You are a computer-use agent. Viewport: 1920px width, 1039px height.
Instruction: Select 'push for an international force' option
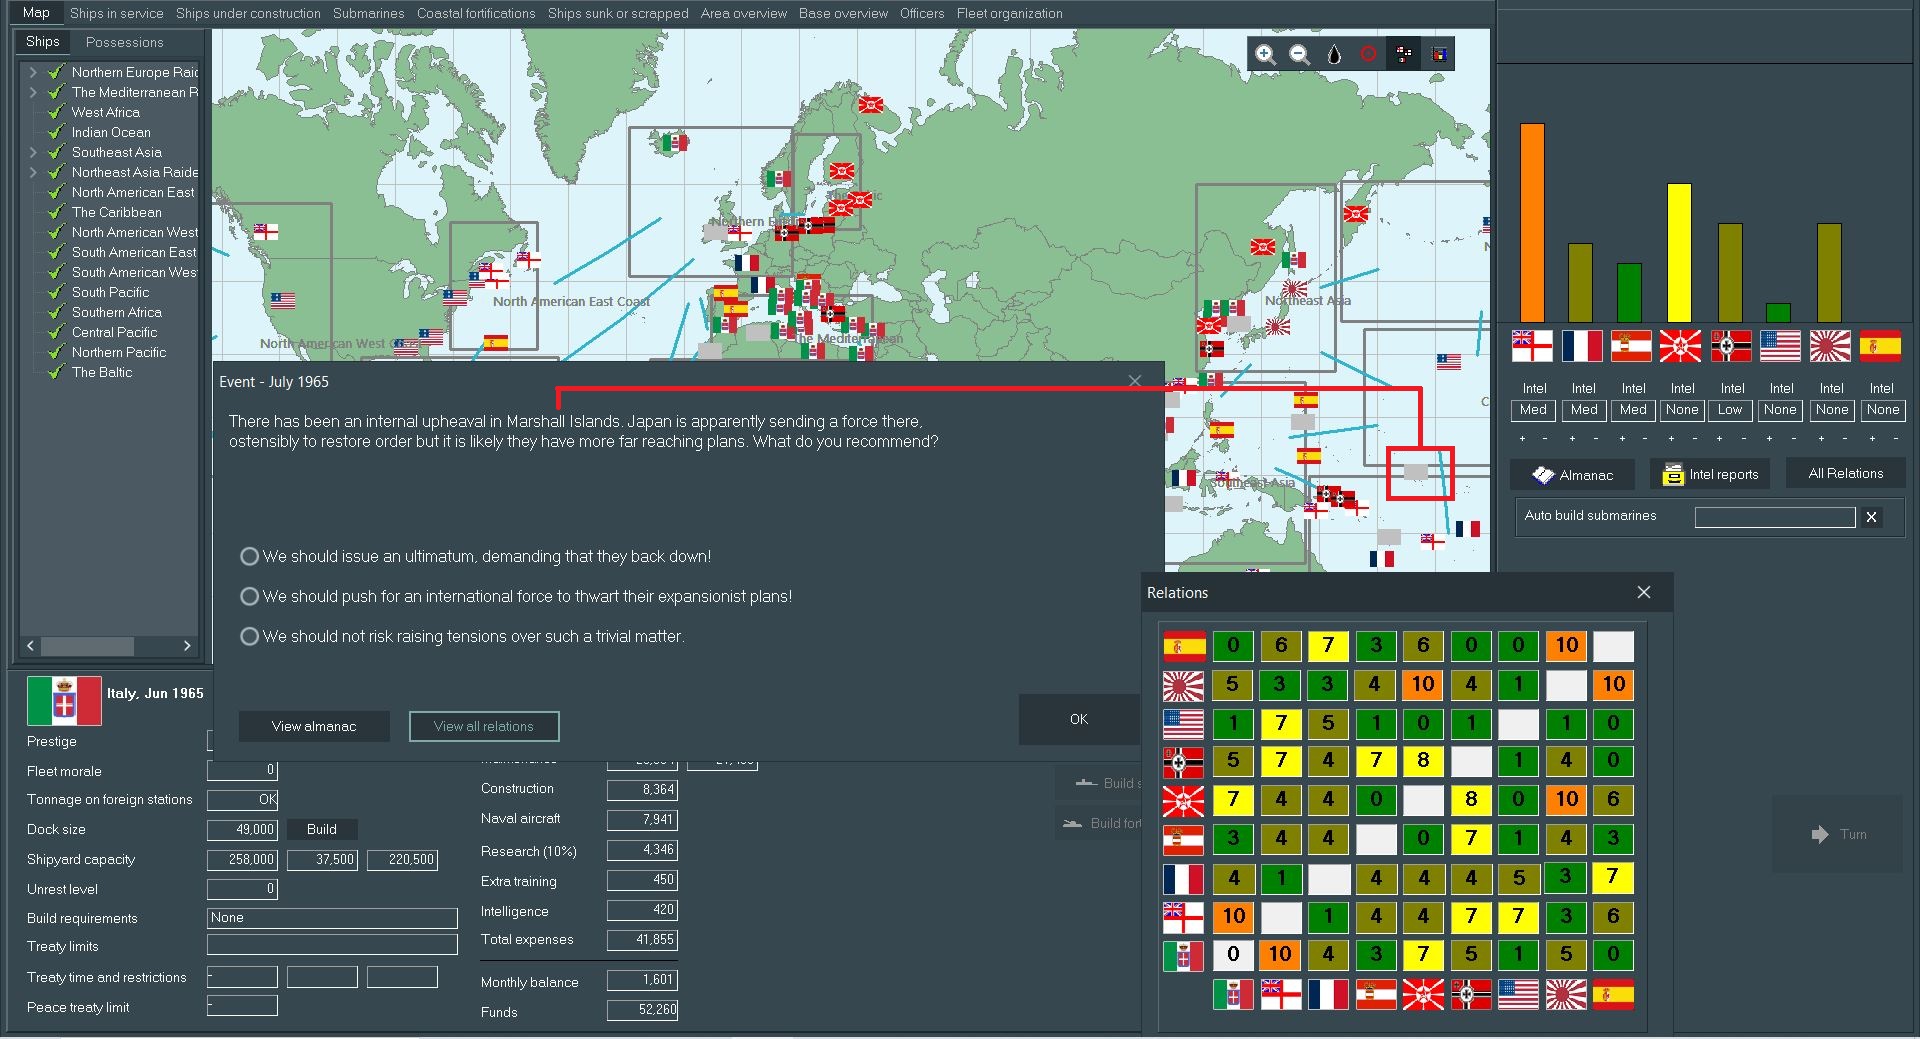pyautogui.click(x=250, y=596)
